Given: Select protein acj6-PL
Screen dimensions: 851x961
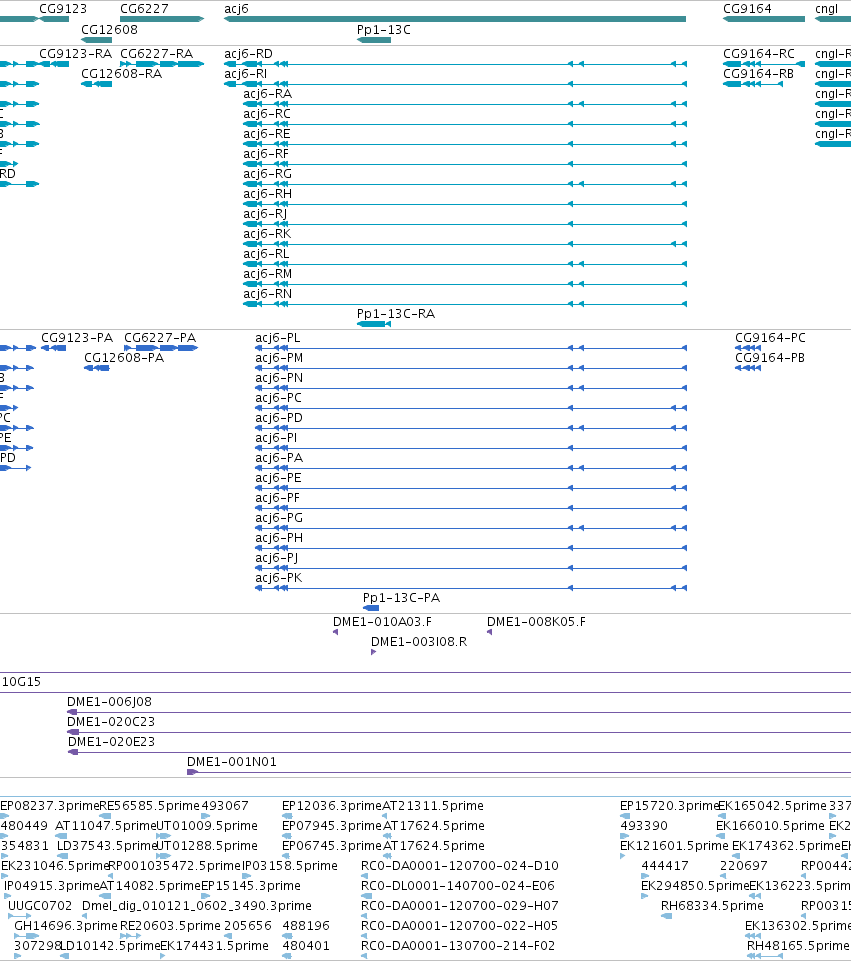Looking at the screenshot, I should coord(278,338).
